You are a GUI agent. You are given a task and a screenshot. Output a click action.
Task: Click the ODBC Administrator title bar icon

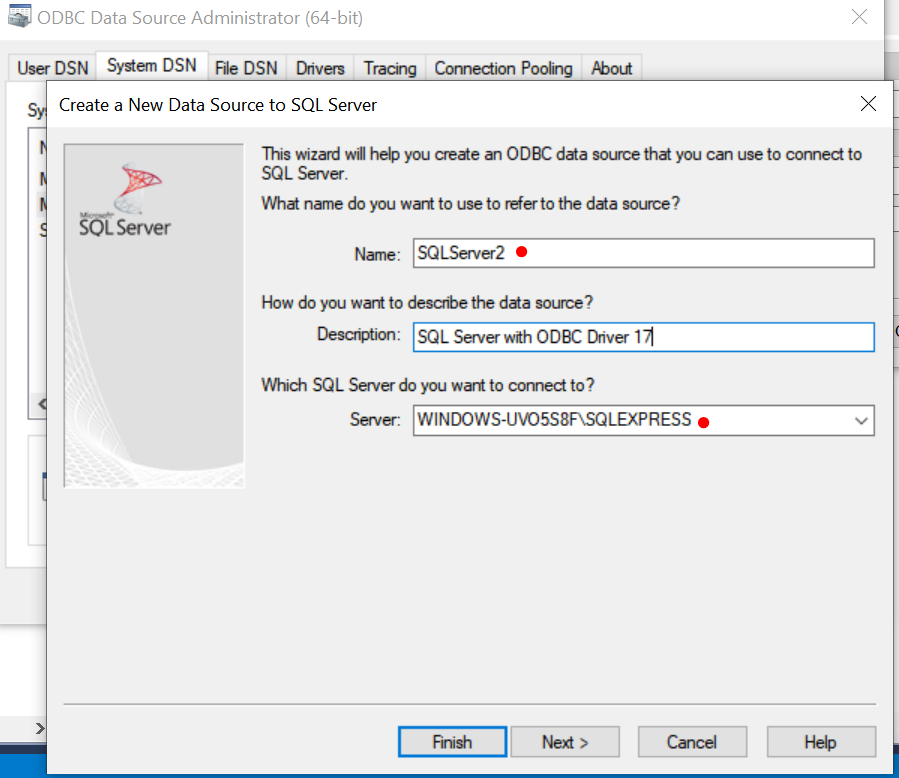point(19,16)
